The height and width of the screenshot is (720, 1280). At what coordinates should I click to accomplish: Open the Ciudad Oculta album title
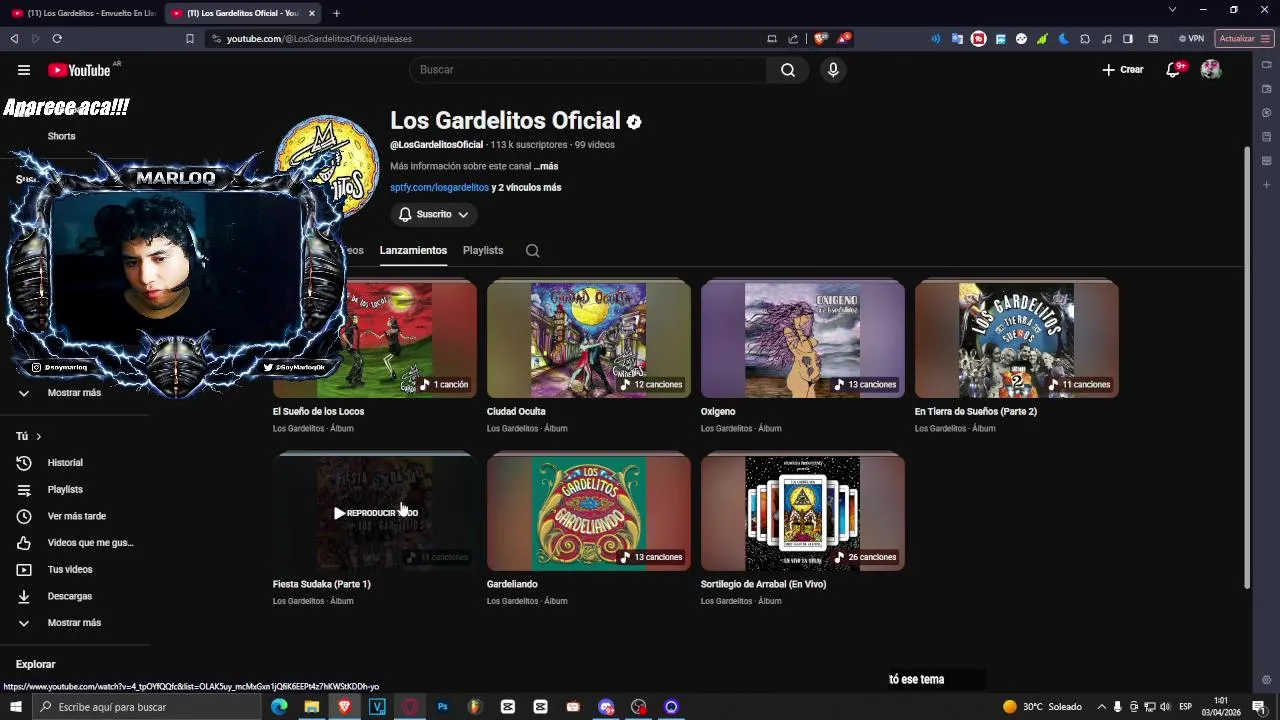click(x=516, y=412)
